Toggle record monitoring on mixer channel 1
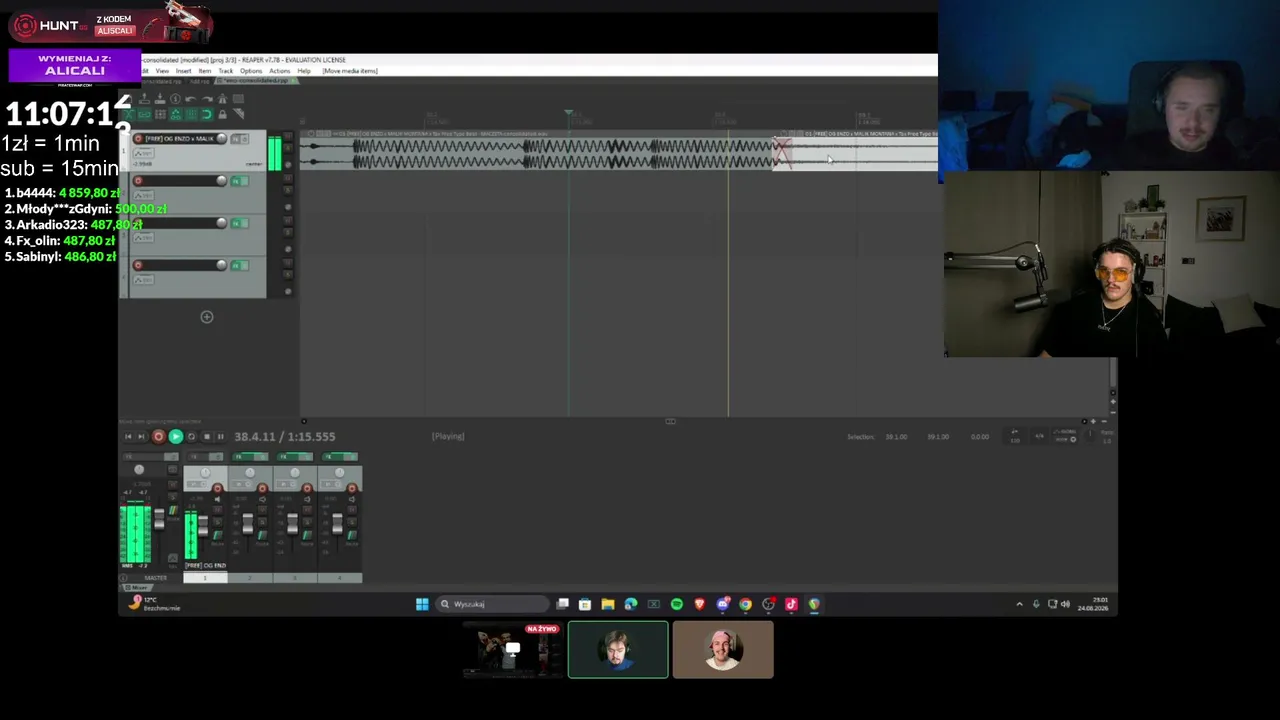Screen dimensions: 1280x720 click(x=218, y=499)
